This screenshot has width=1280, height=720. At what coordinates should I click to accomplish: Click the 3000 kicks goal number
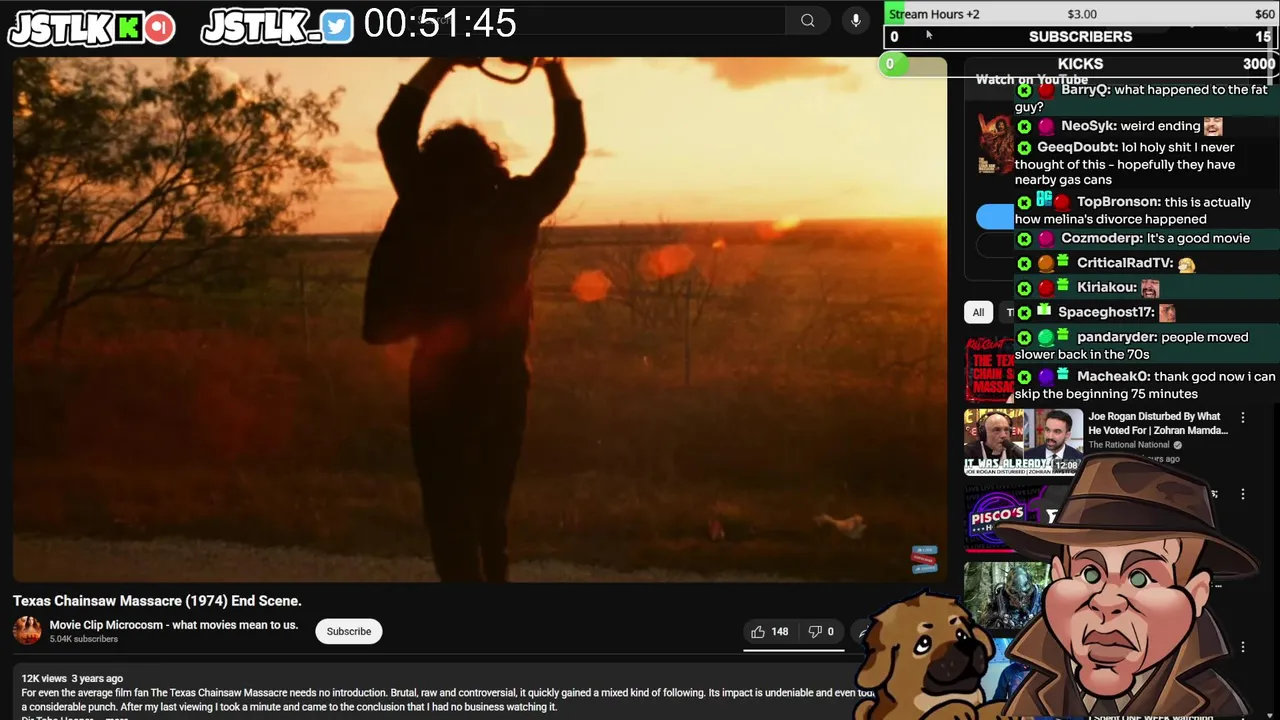pyautogui.click(x=1259, y=64)
